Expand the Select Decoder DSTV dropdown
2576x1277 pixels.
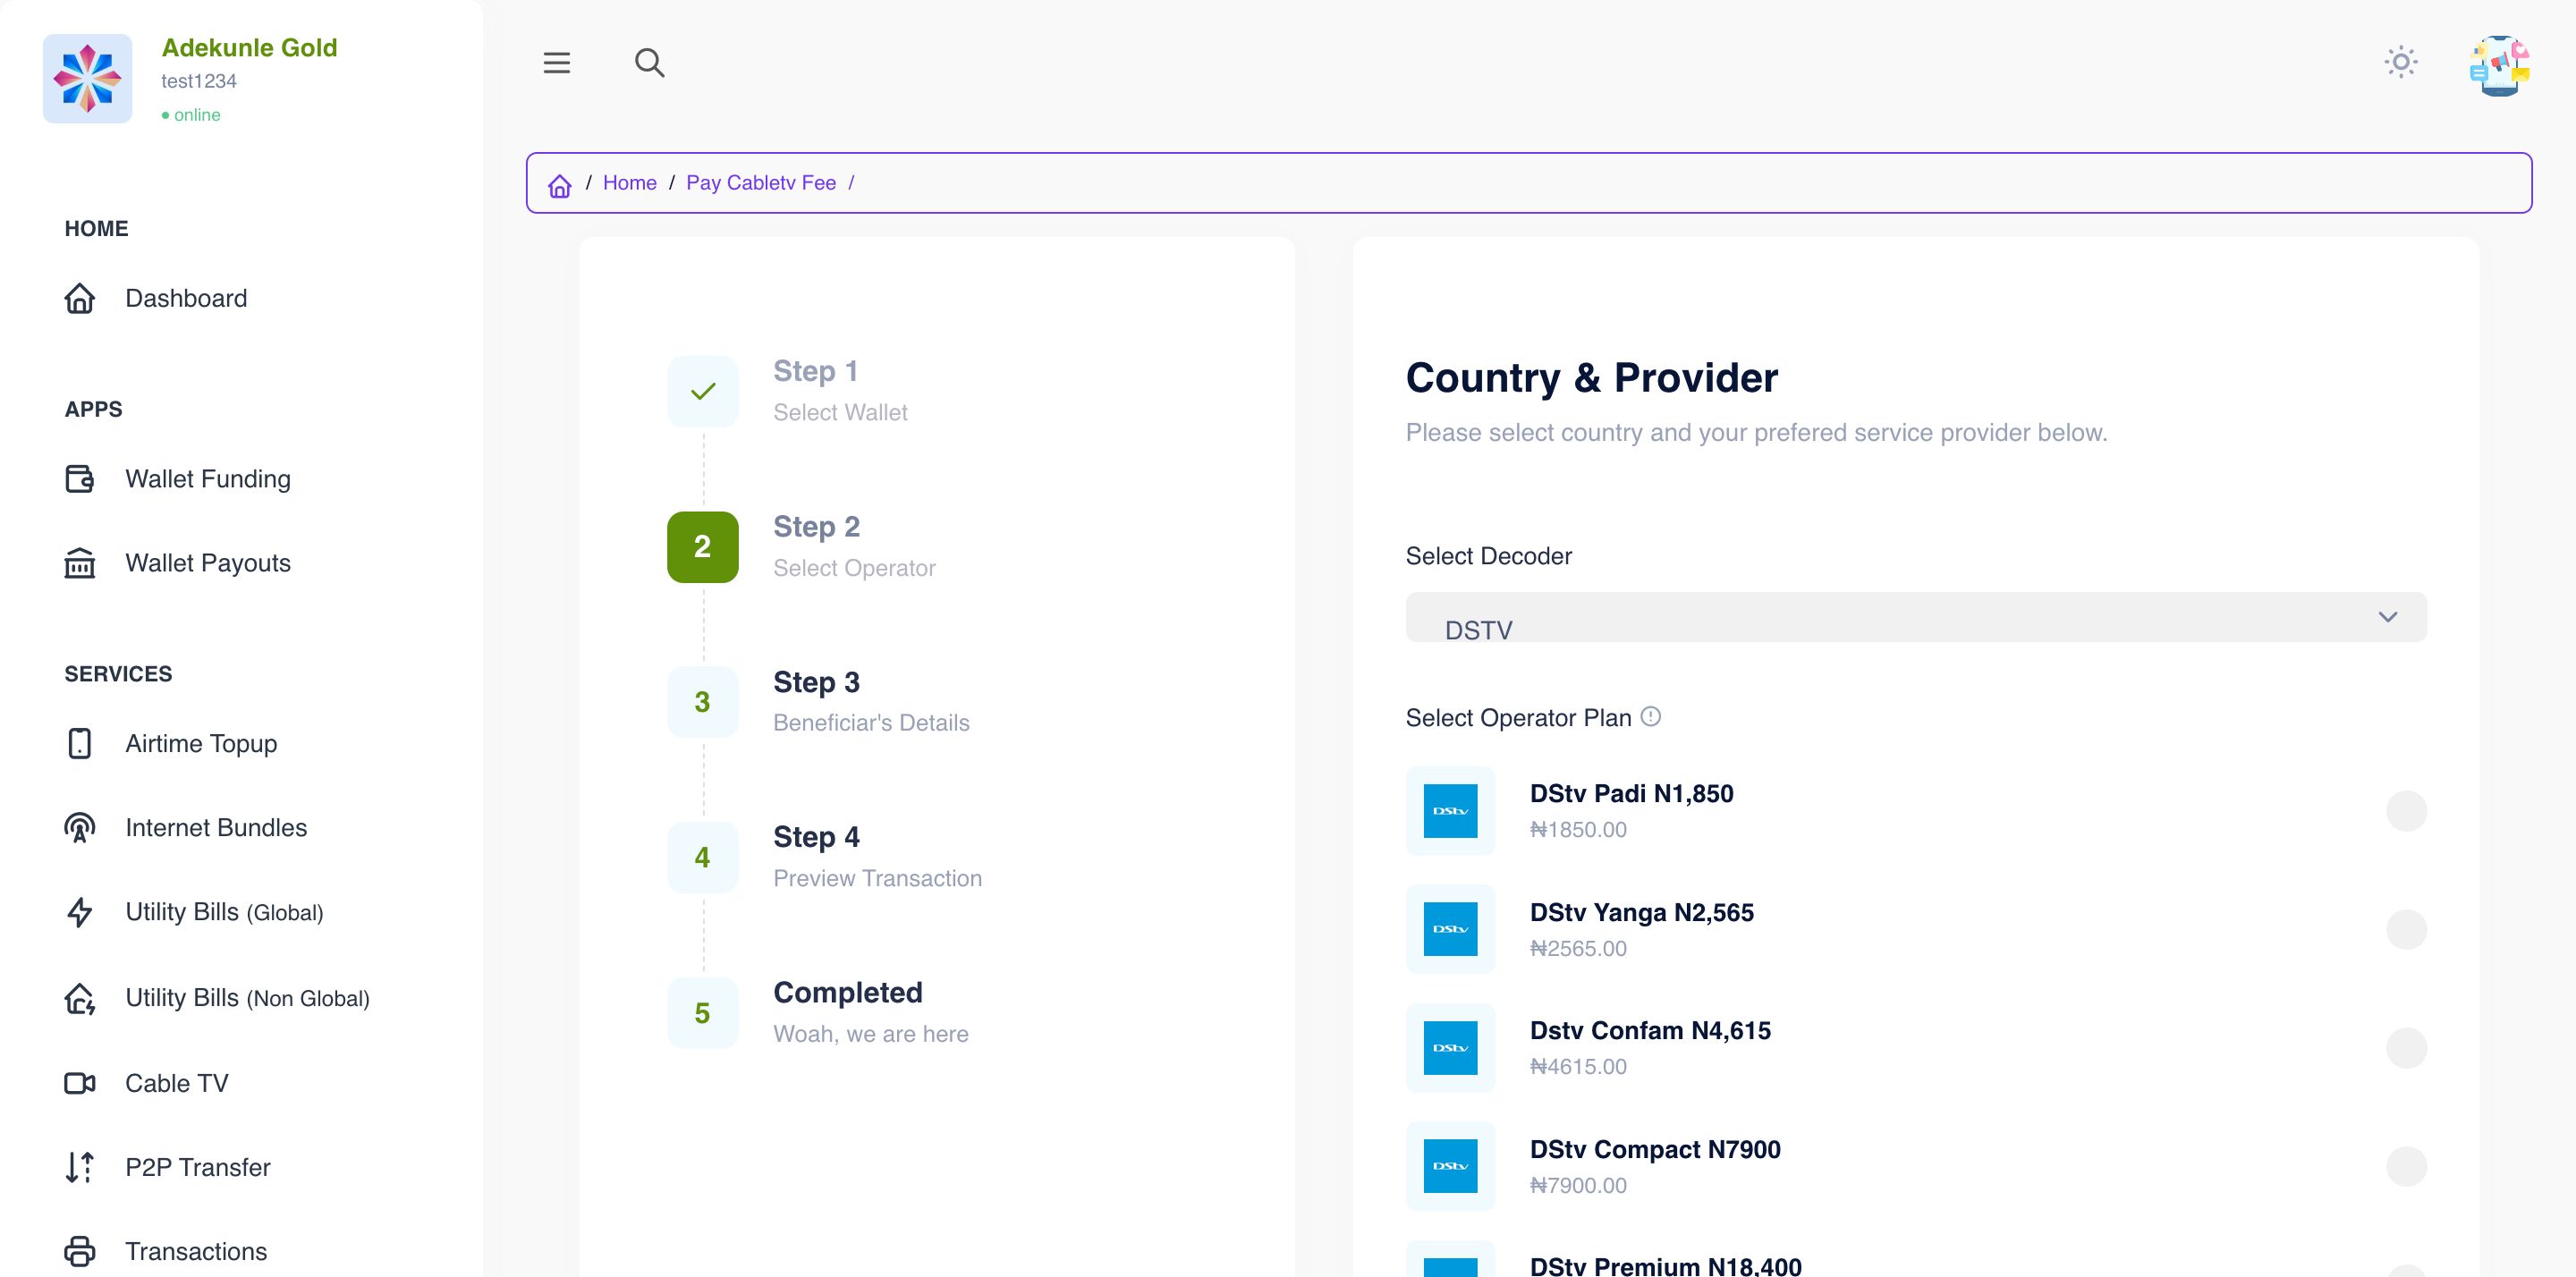point(1900,618)
